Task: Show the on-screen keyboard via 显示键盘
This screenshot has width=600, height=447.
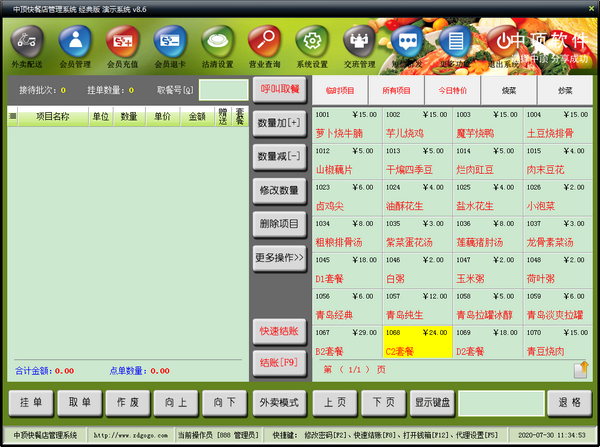Action: tap(432, 403)
